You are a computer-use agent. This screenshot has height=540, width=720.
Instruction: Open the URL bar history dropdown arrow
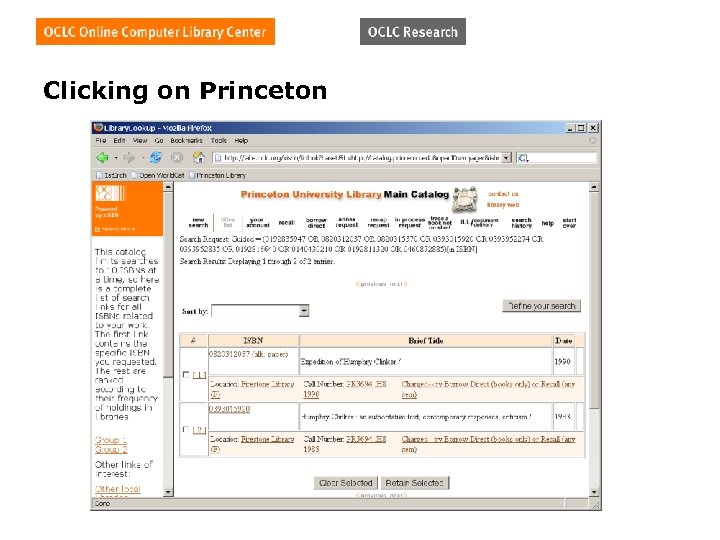click(x=506, y=158)
